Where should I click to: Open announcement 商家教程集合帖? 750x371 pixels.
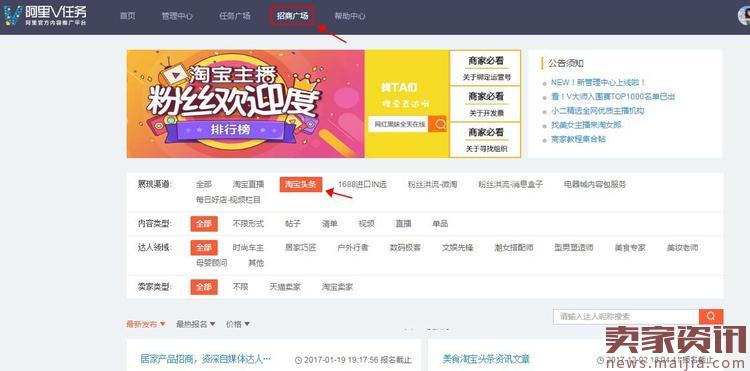point(578,139)
